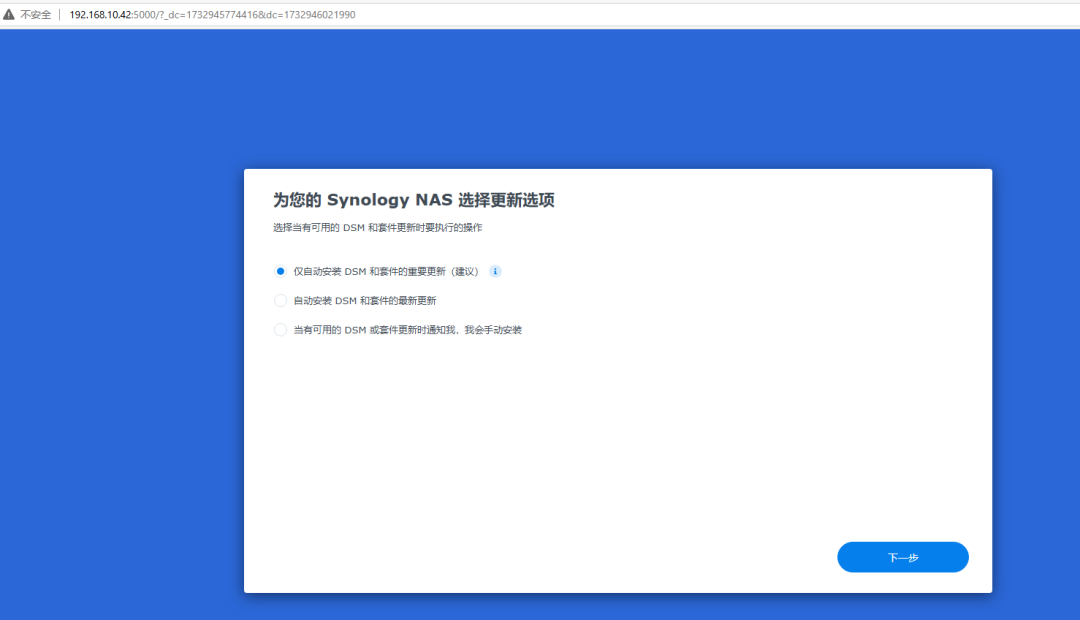Click the insecure warning triangle icon
The width and height of the screenshot is (1080, 620).
(10, 15)
